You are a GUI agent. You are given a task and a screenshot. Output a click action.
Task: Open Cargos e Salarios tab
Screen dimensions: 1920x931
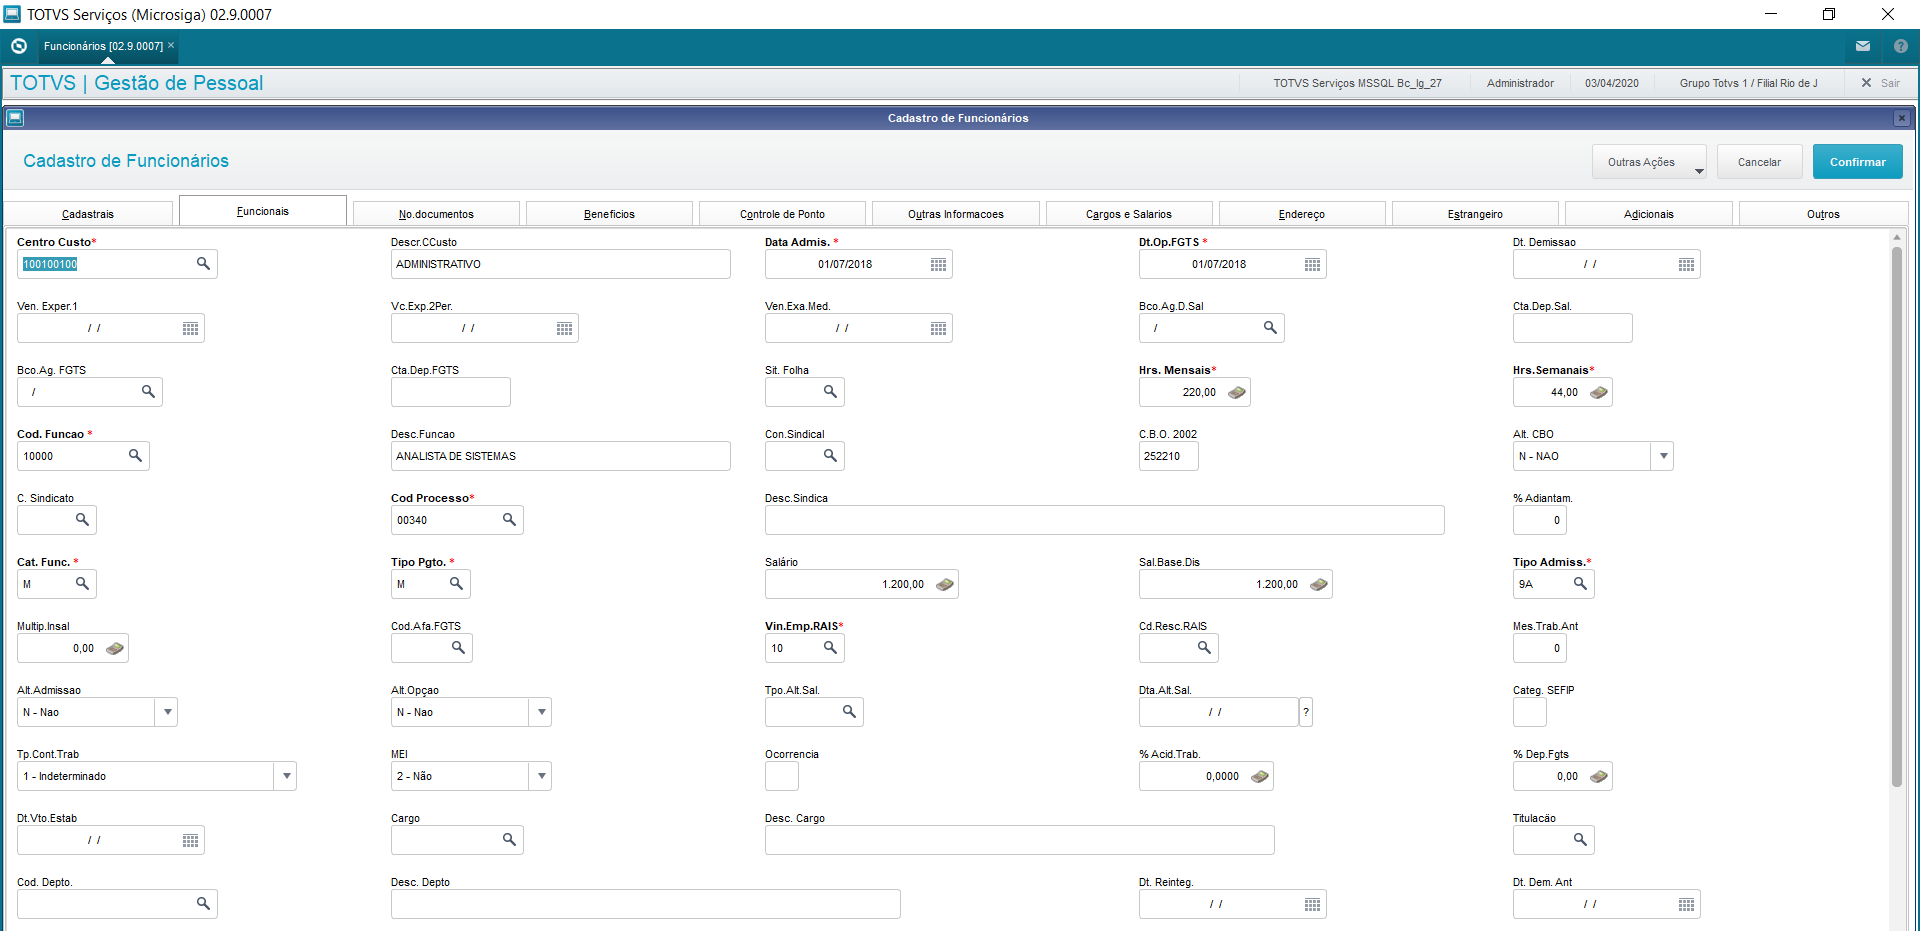(1129, 214)
